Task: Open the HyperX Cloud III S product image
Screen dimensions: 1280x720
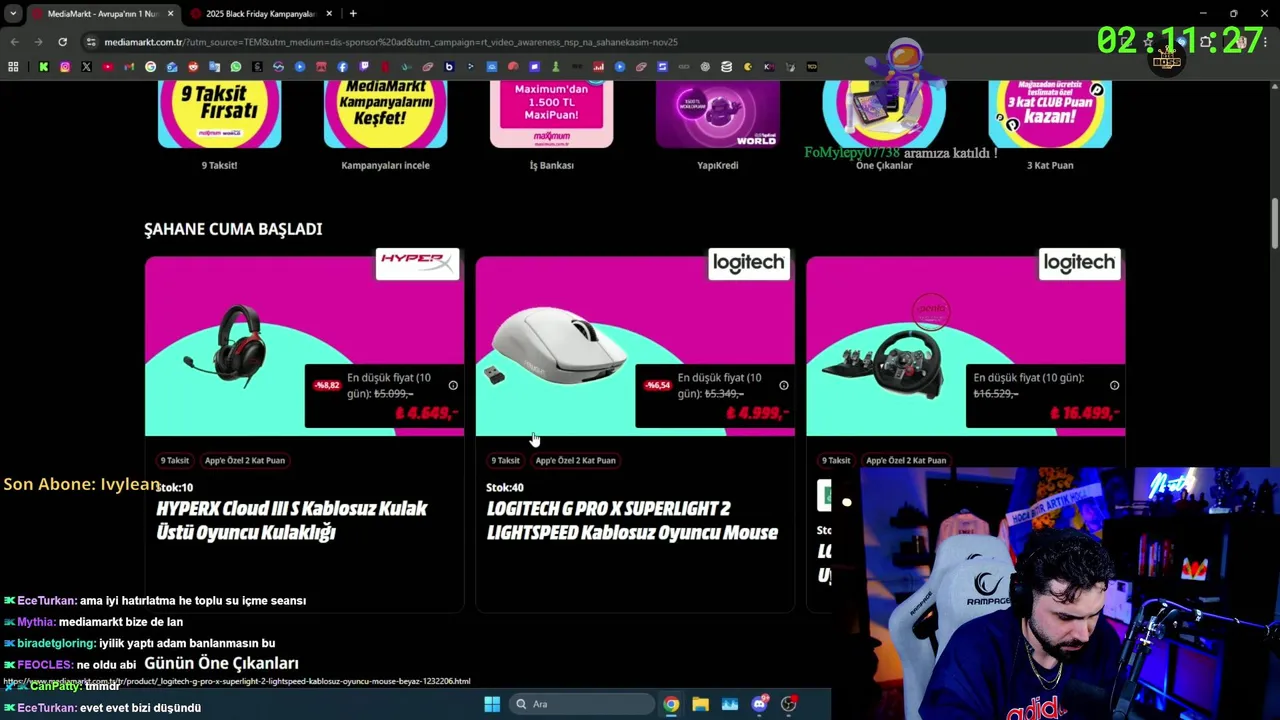Action: pyautogui.click(x=304, y=346)
